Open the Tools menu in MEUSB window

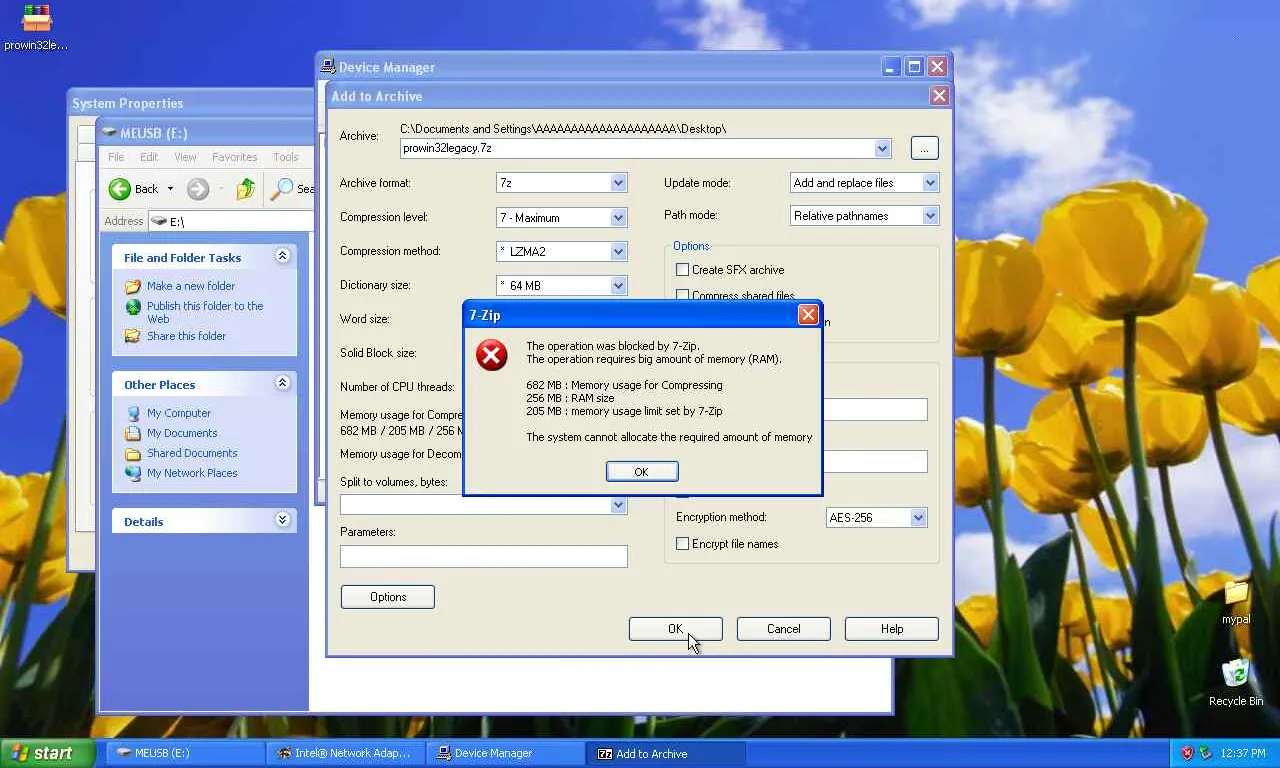pyautogui.click(x=286, y=157)
